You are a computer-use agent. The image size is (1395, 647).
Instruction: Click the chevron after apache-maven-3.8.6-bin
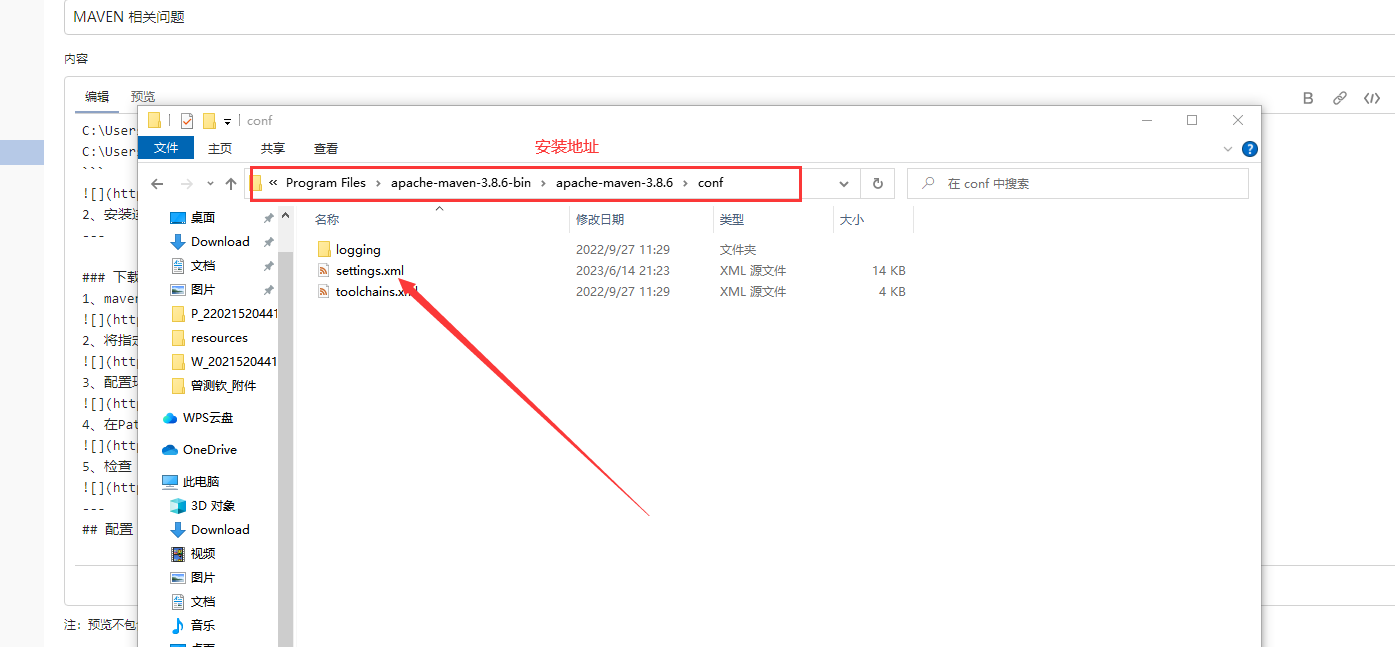(x=544, y=183)
